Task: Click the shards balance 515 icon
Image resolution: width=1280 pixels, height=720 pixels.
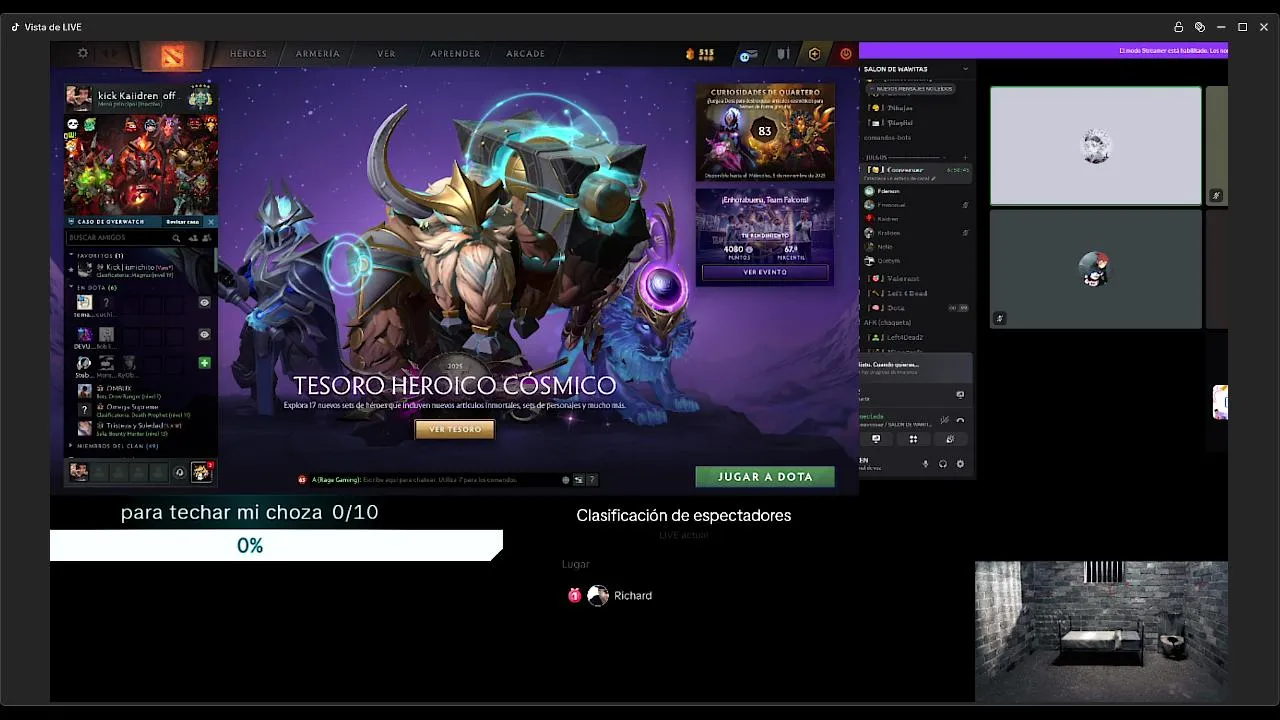Action: pyautogui.click(x=699, y=54)
